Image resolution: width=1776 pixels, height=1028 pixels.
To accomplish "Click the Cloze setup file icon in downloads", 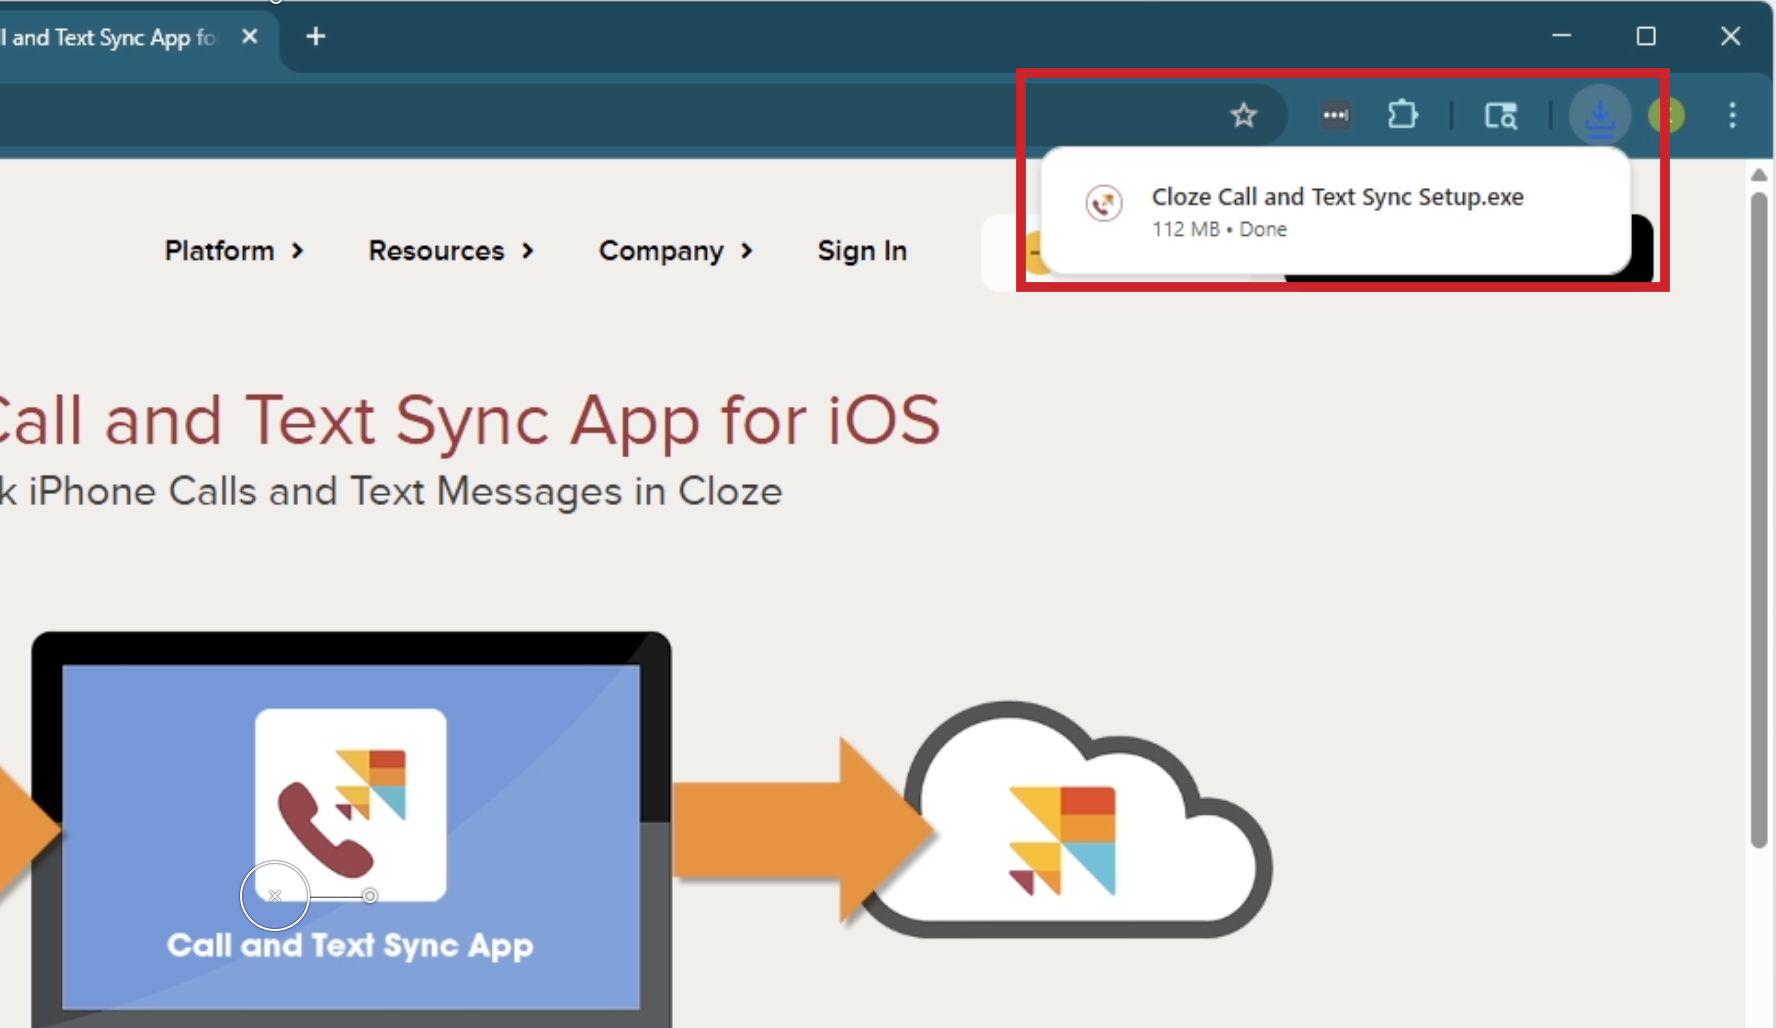I will click(x=1104, y=203).
